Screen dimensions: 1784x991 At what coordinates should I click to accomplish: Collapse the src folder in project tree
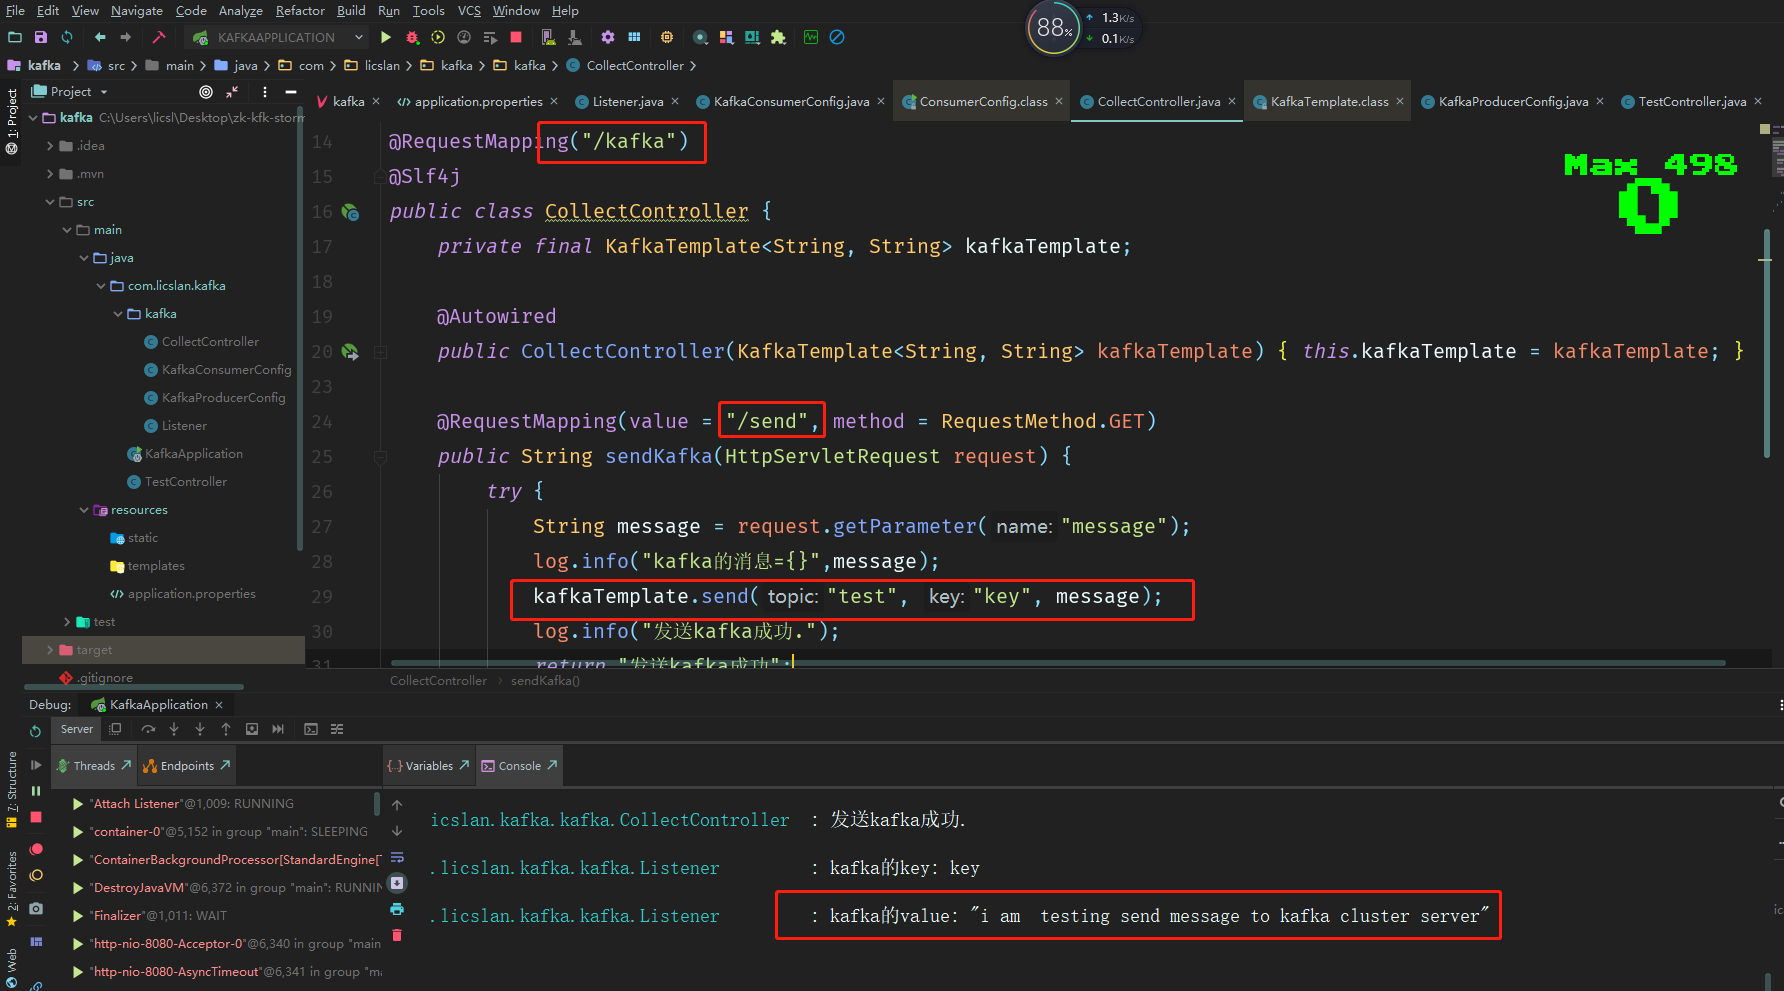[x=50, y=202]
